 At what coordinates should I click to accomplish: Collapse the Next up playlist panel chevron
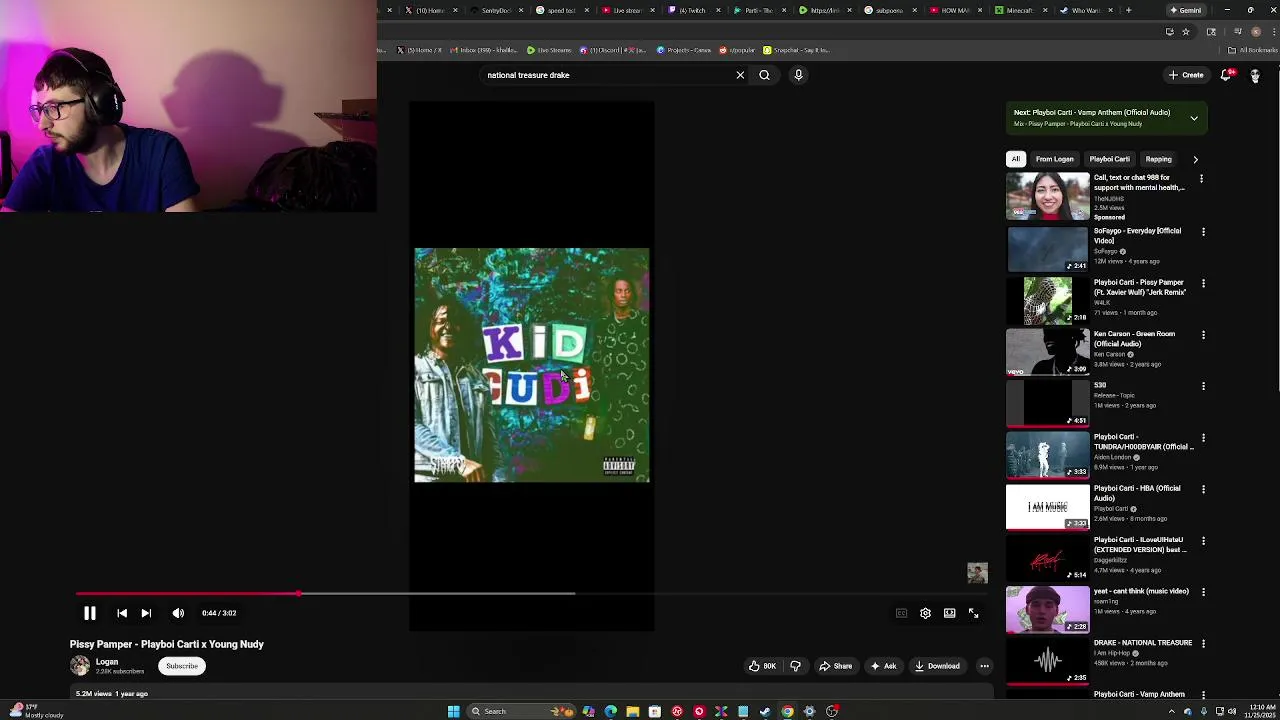pos(1193,118)
